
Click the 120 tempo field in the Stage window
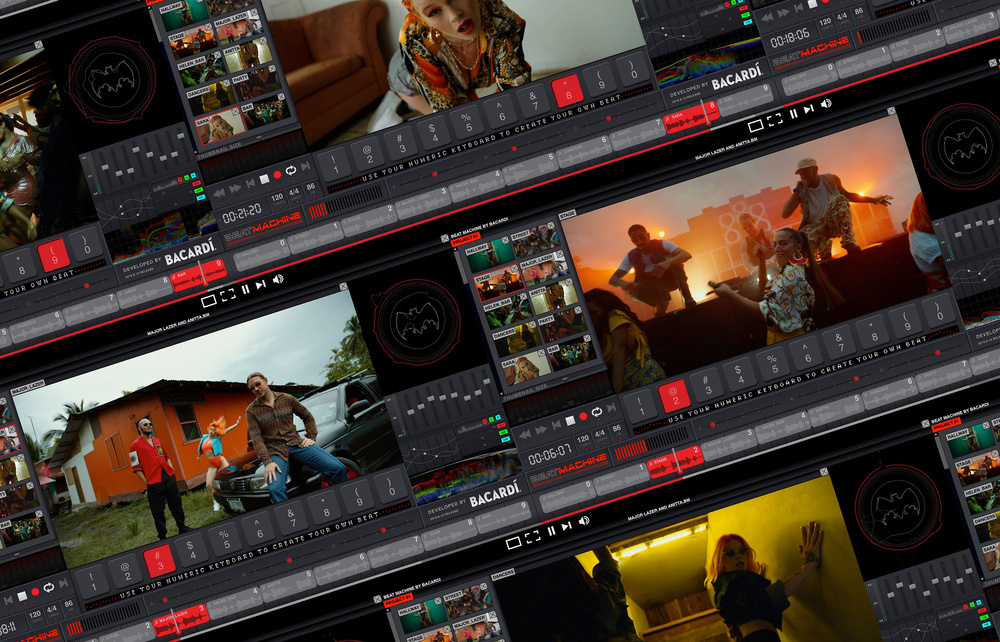(583, 441)
